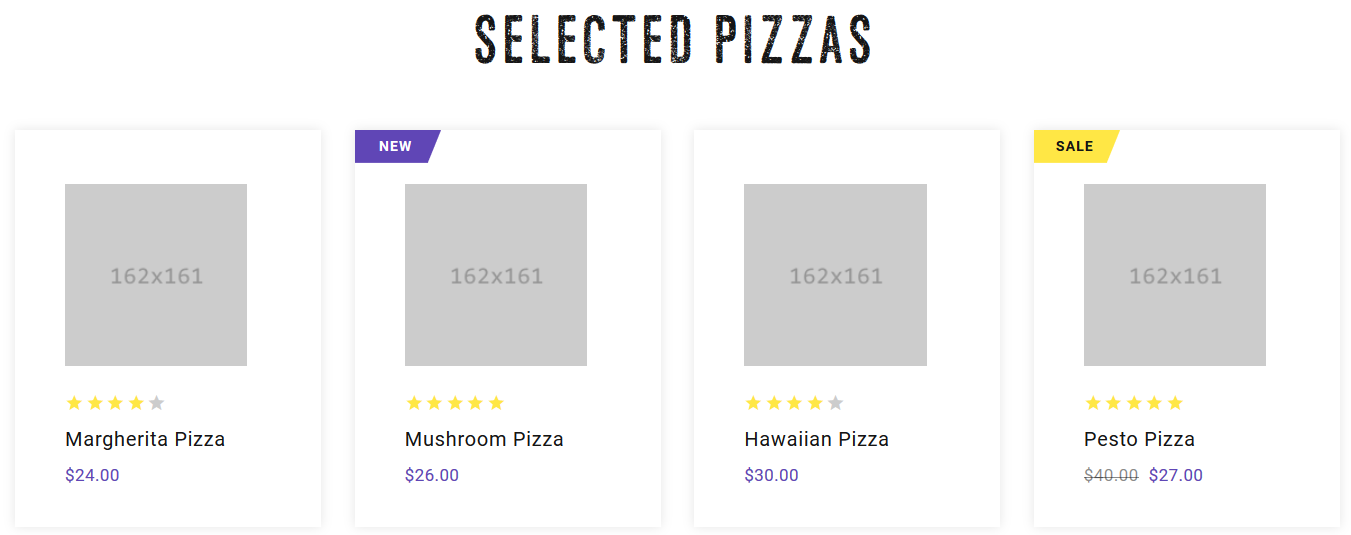This screenshot has width=1351, height=535.
Task: Click the Hawaiian Pizza star rating
Action: coord(794,403)
